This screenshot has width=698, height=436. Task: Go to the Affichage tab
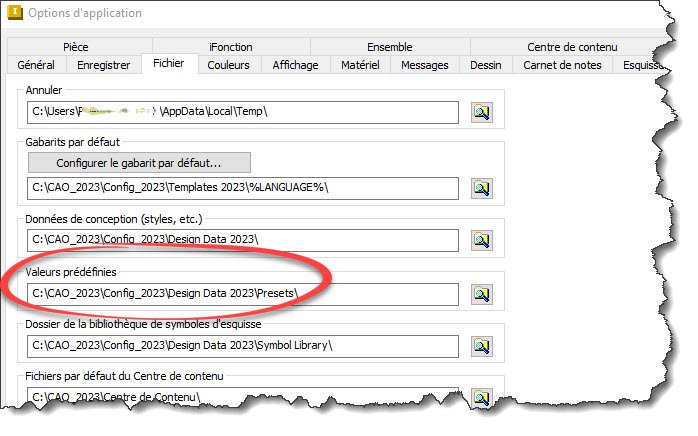click(x=295, y=65)
